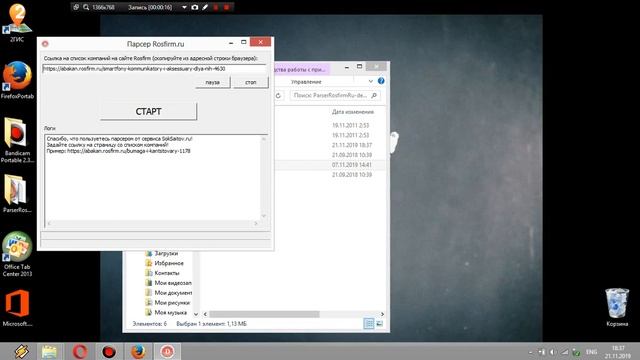Click the search magnifier in Explorer
This screenshot has height=360, width=640.
point(374,96)
